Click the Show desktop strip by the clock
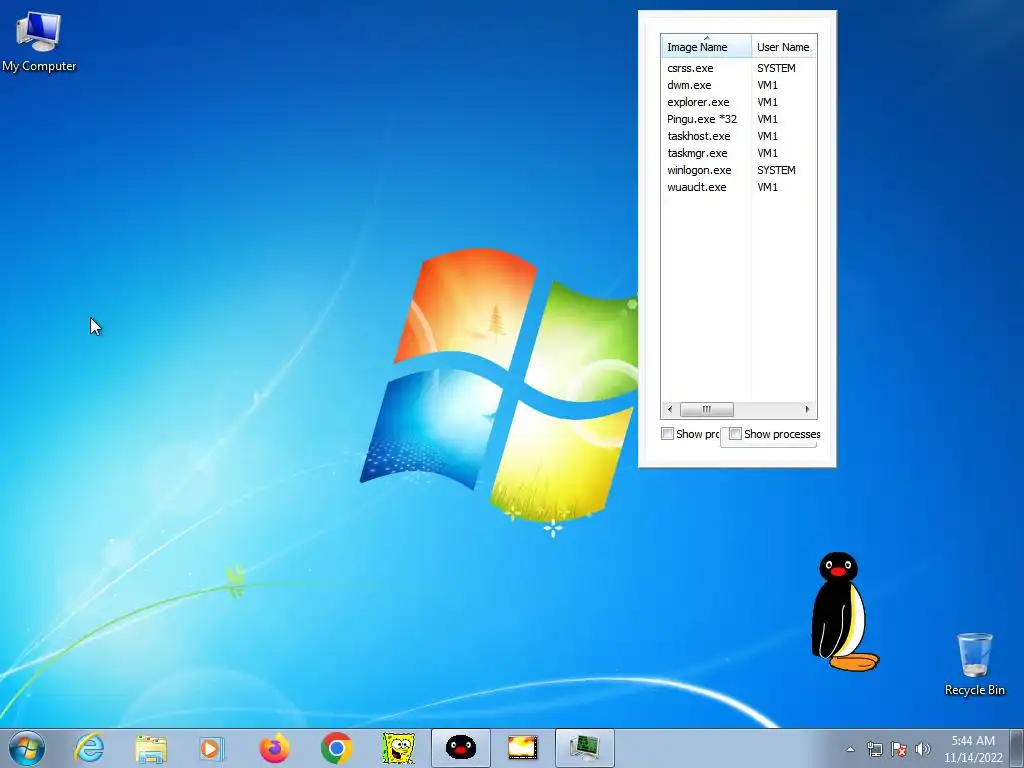This screenshot has height=768, width=1024. (1017, 749)
